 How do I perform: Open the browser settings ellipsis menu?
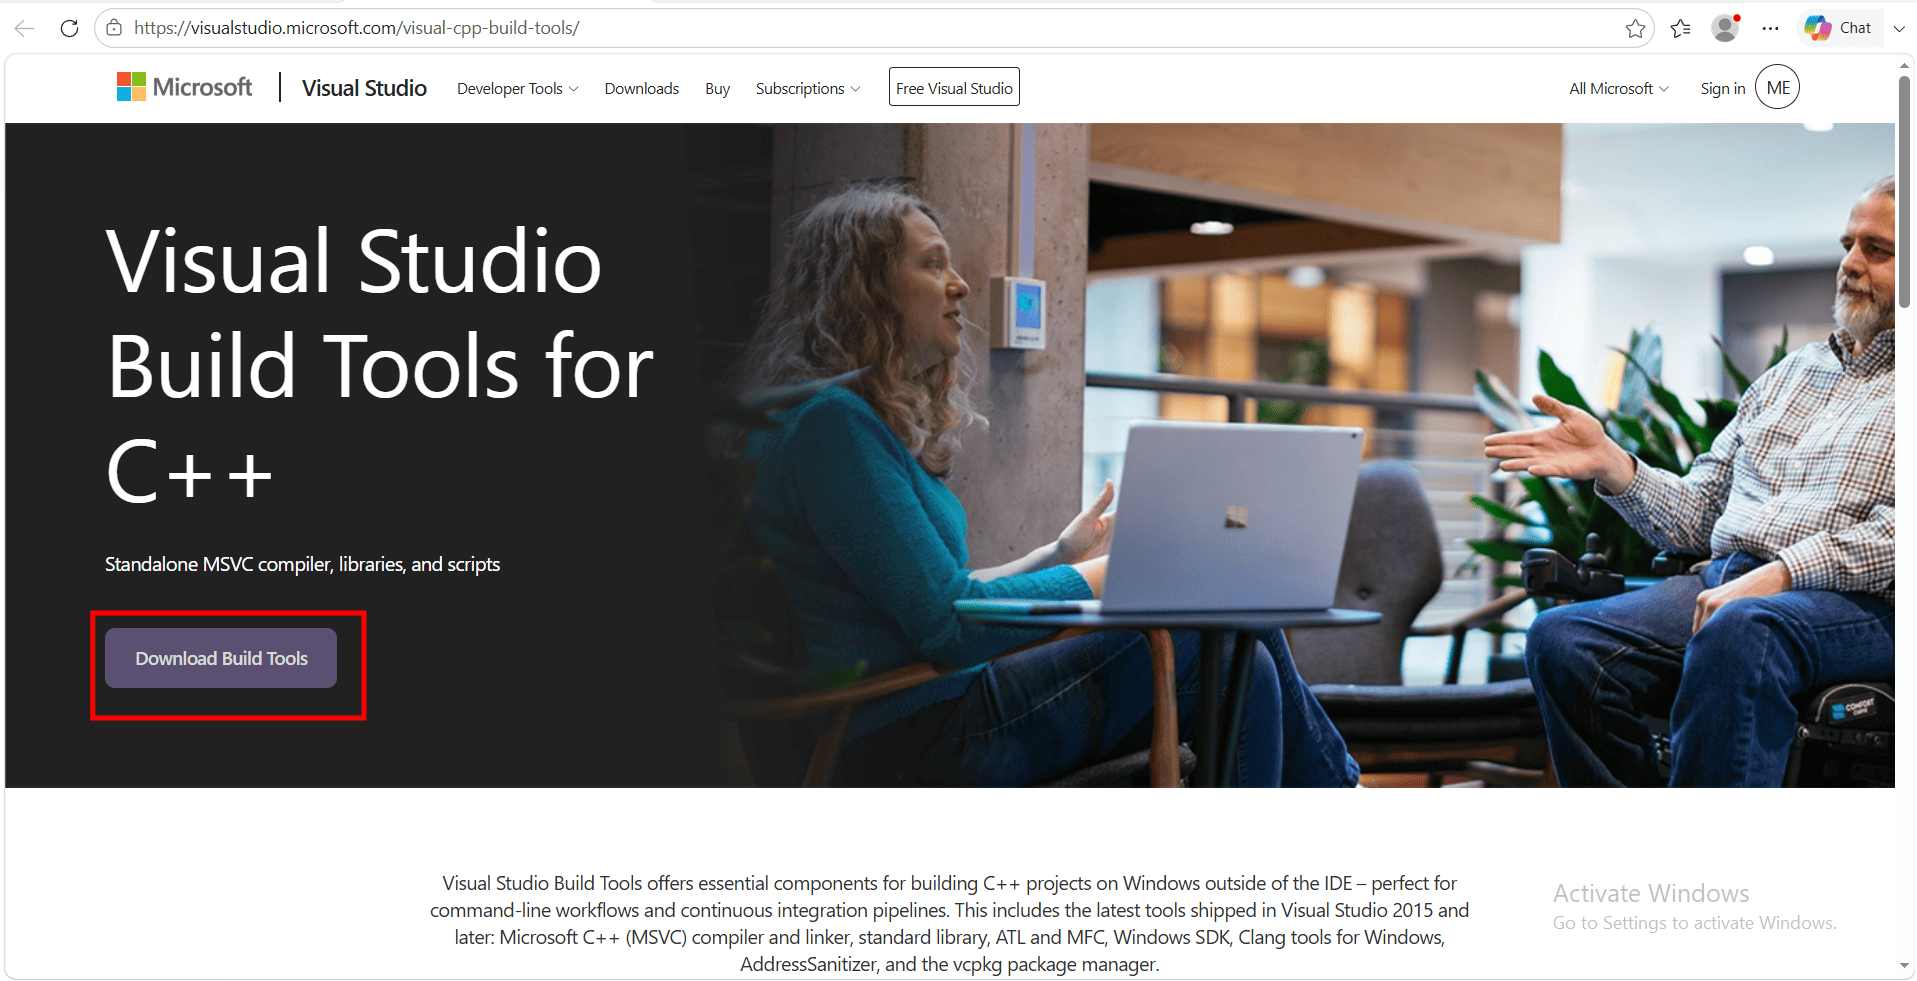(1770, 28)
